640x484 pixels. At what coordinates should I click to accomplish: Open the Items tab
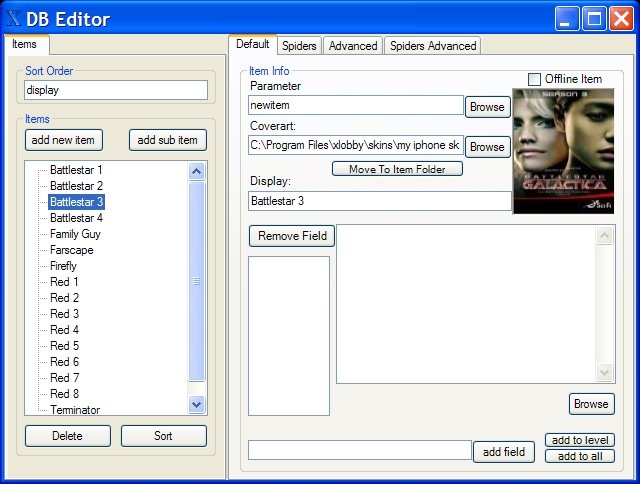point(27,44)
